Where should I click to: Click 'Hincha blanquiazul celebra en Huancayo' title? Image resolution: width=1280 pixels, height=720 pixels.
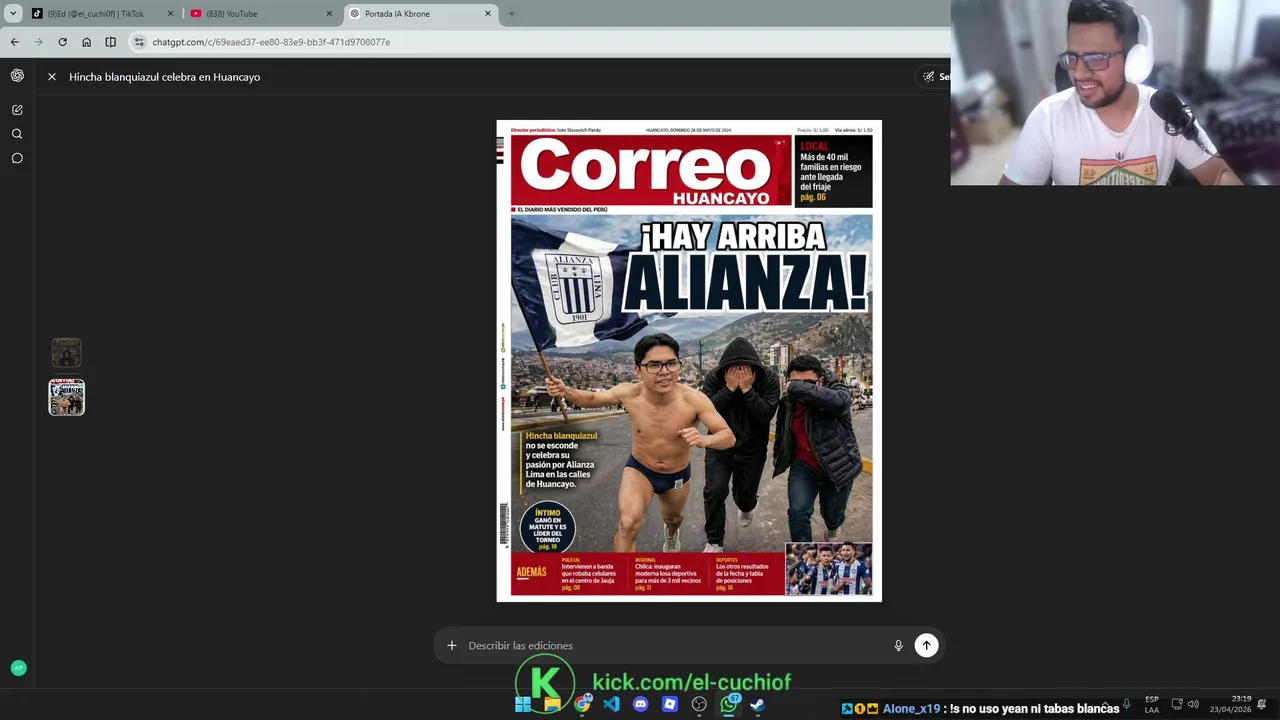164,77
